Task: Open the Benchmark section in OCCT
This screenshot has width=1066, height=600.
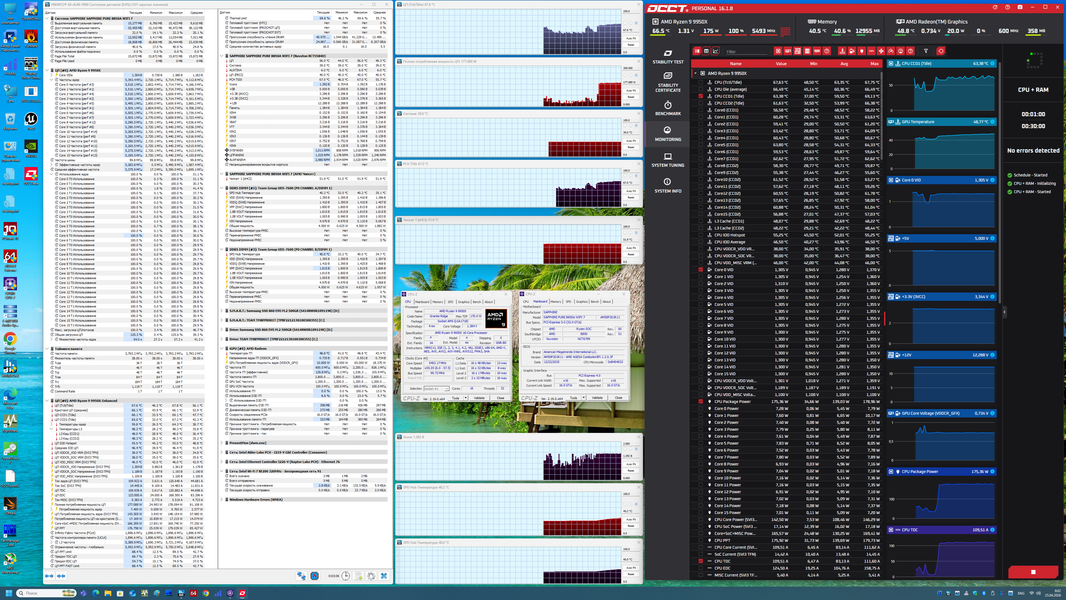Action: (668, 108)
